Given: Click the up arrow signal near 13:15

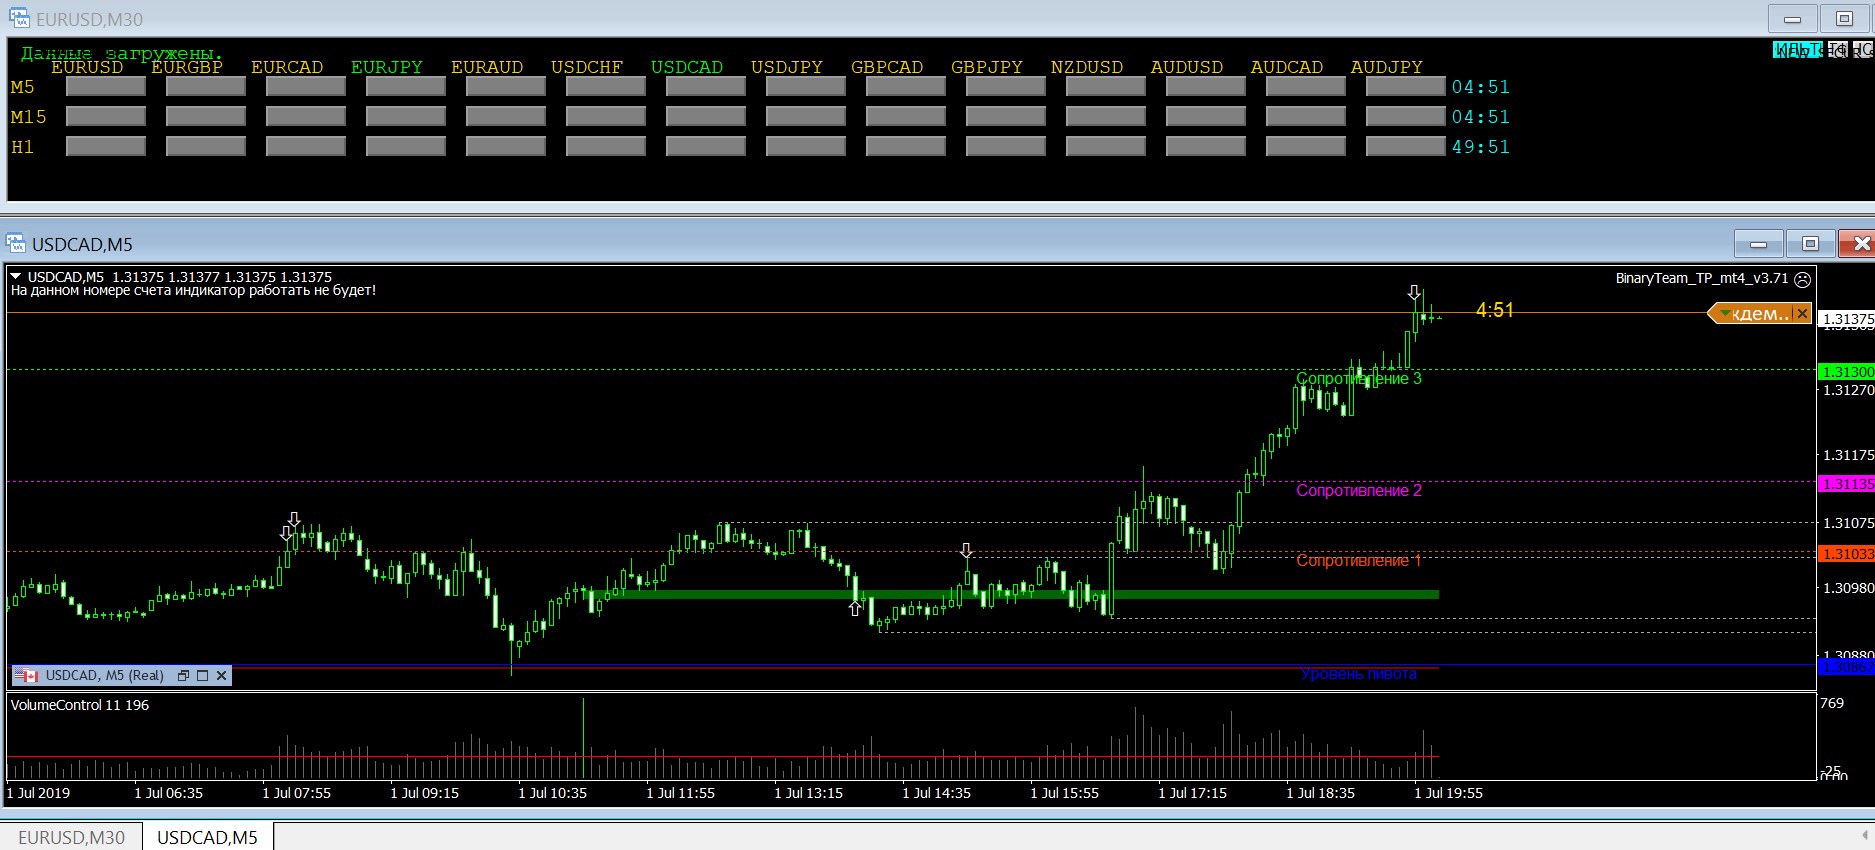Looking at the screenshot, I should pyautogui.click(x=855, y=608).
